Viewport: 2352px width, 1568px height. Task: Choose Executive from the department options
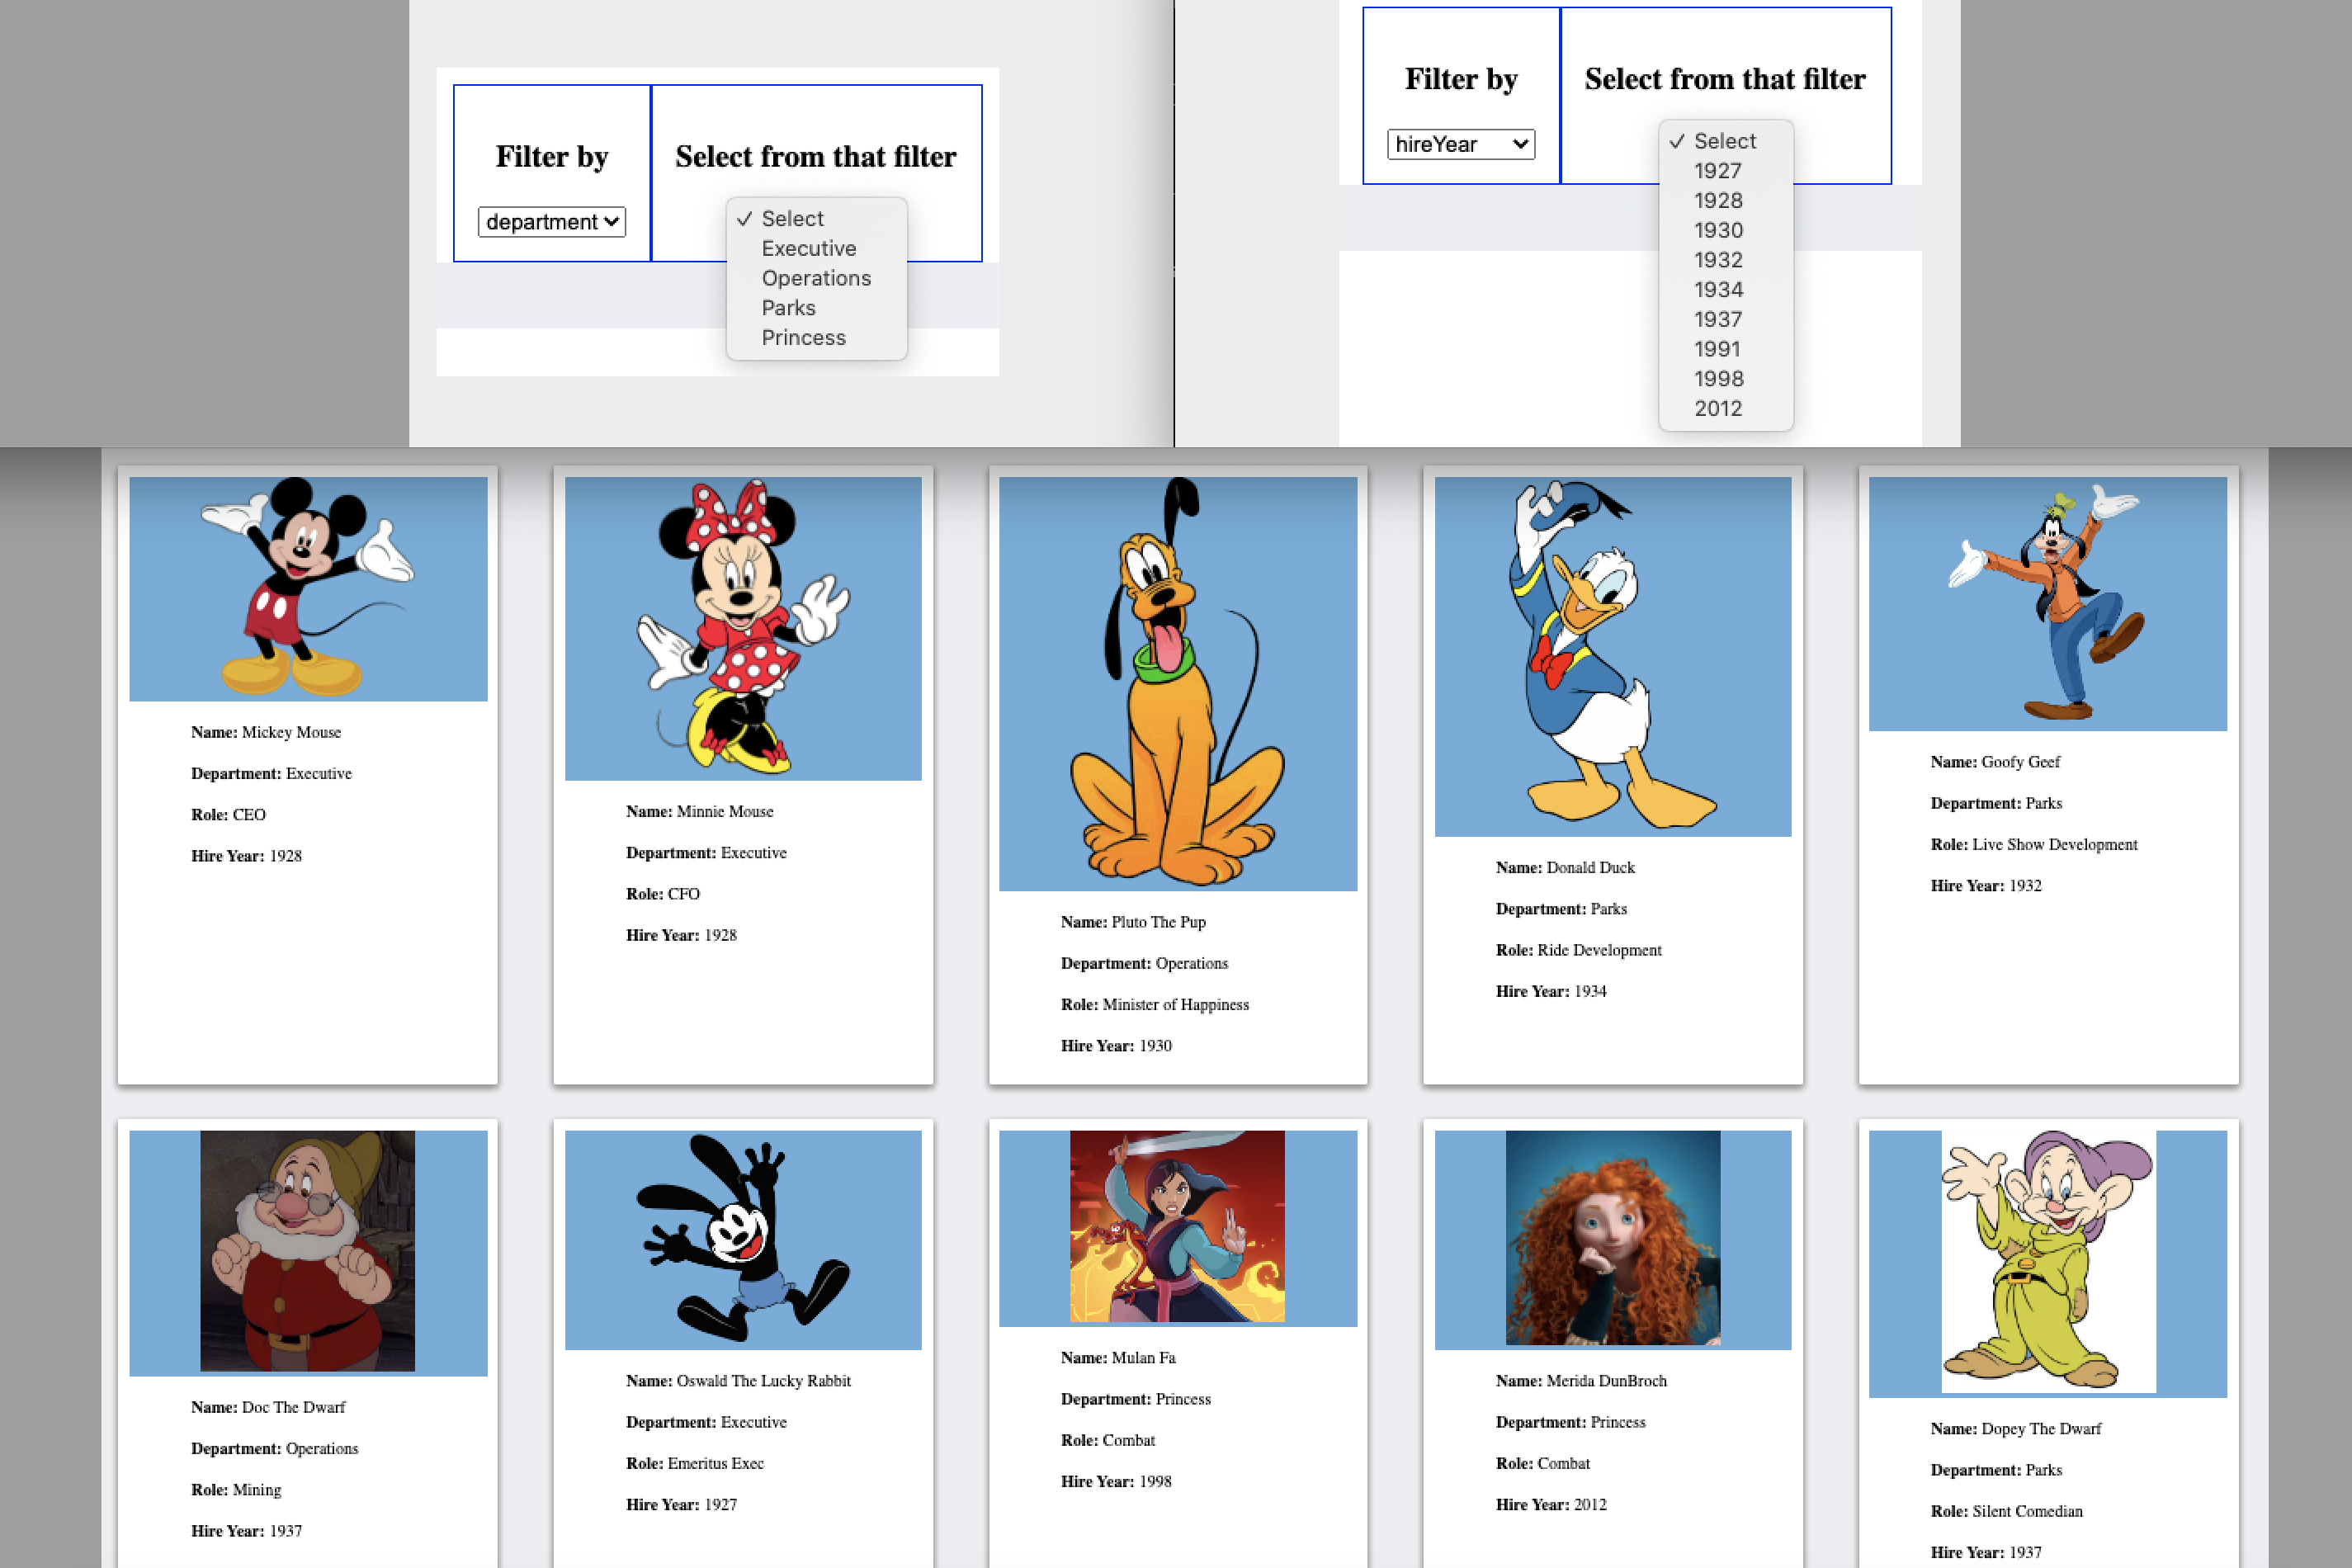click(x=808, y=248)
